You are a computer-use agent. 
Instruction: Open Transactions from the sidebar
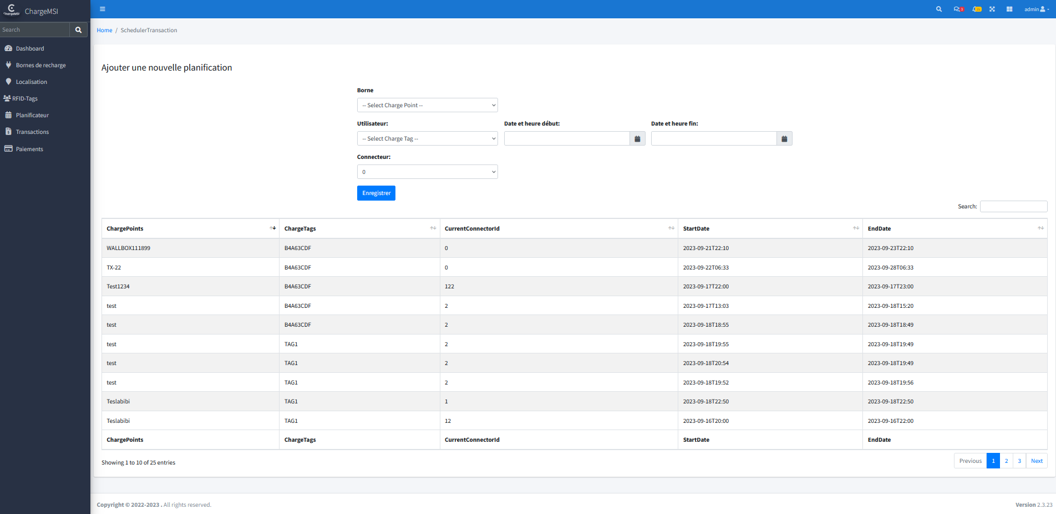tap(32, 132)
